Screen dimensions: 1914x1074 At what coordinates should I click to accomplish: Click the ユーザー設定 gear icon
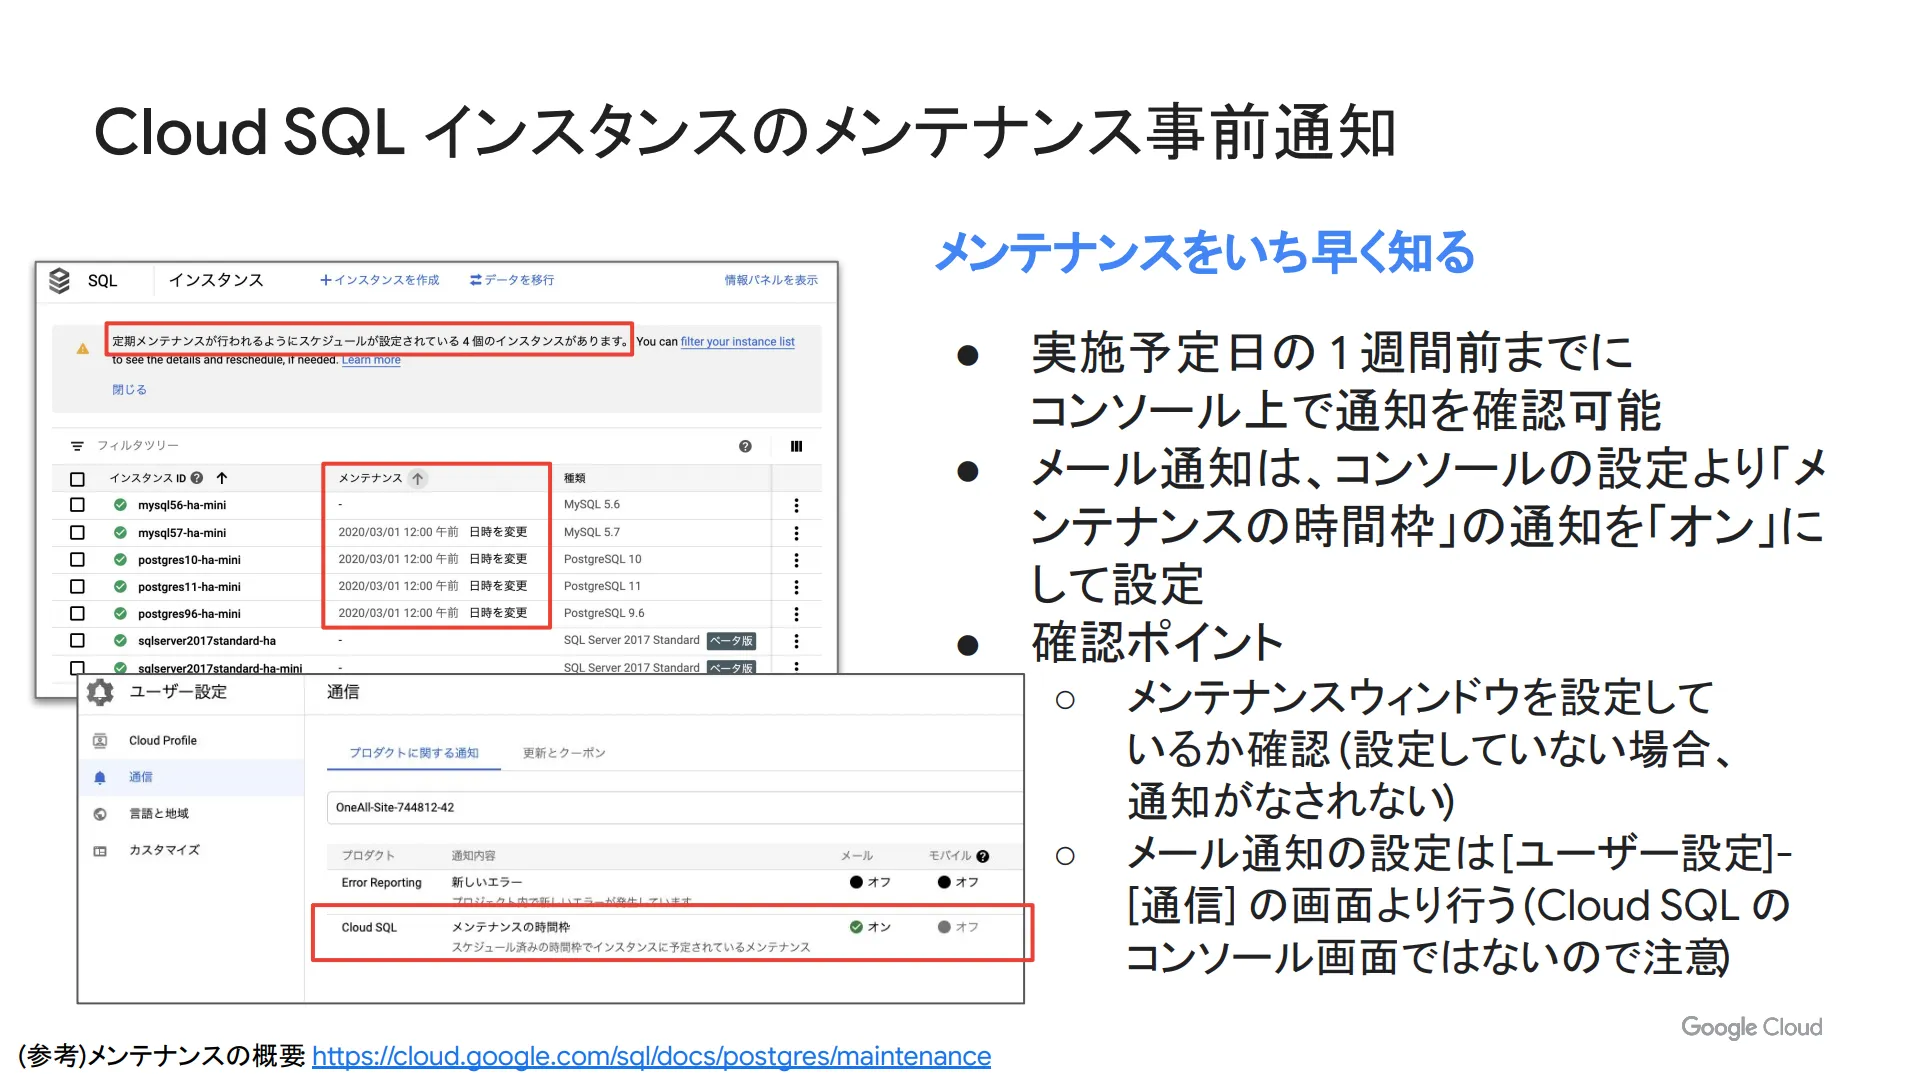[x=100, y=692]
